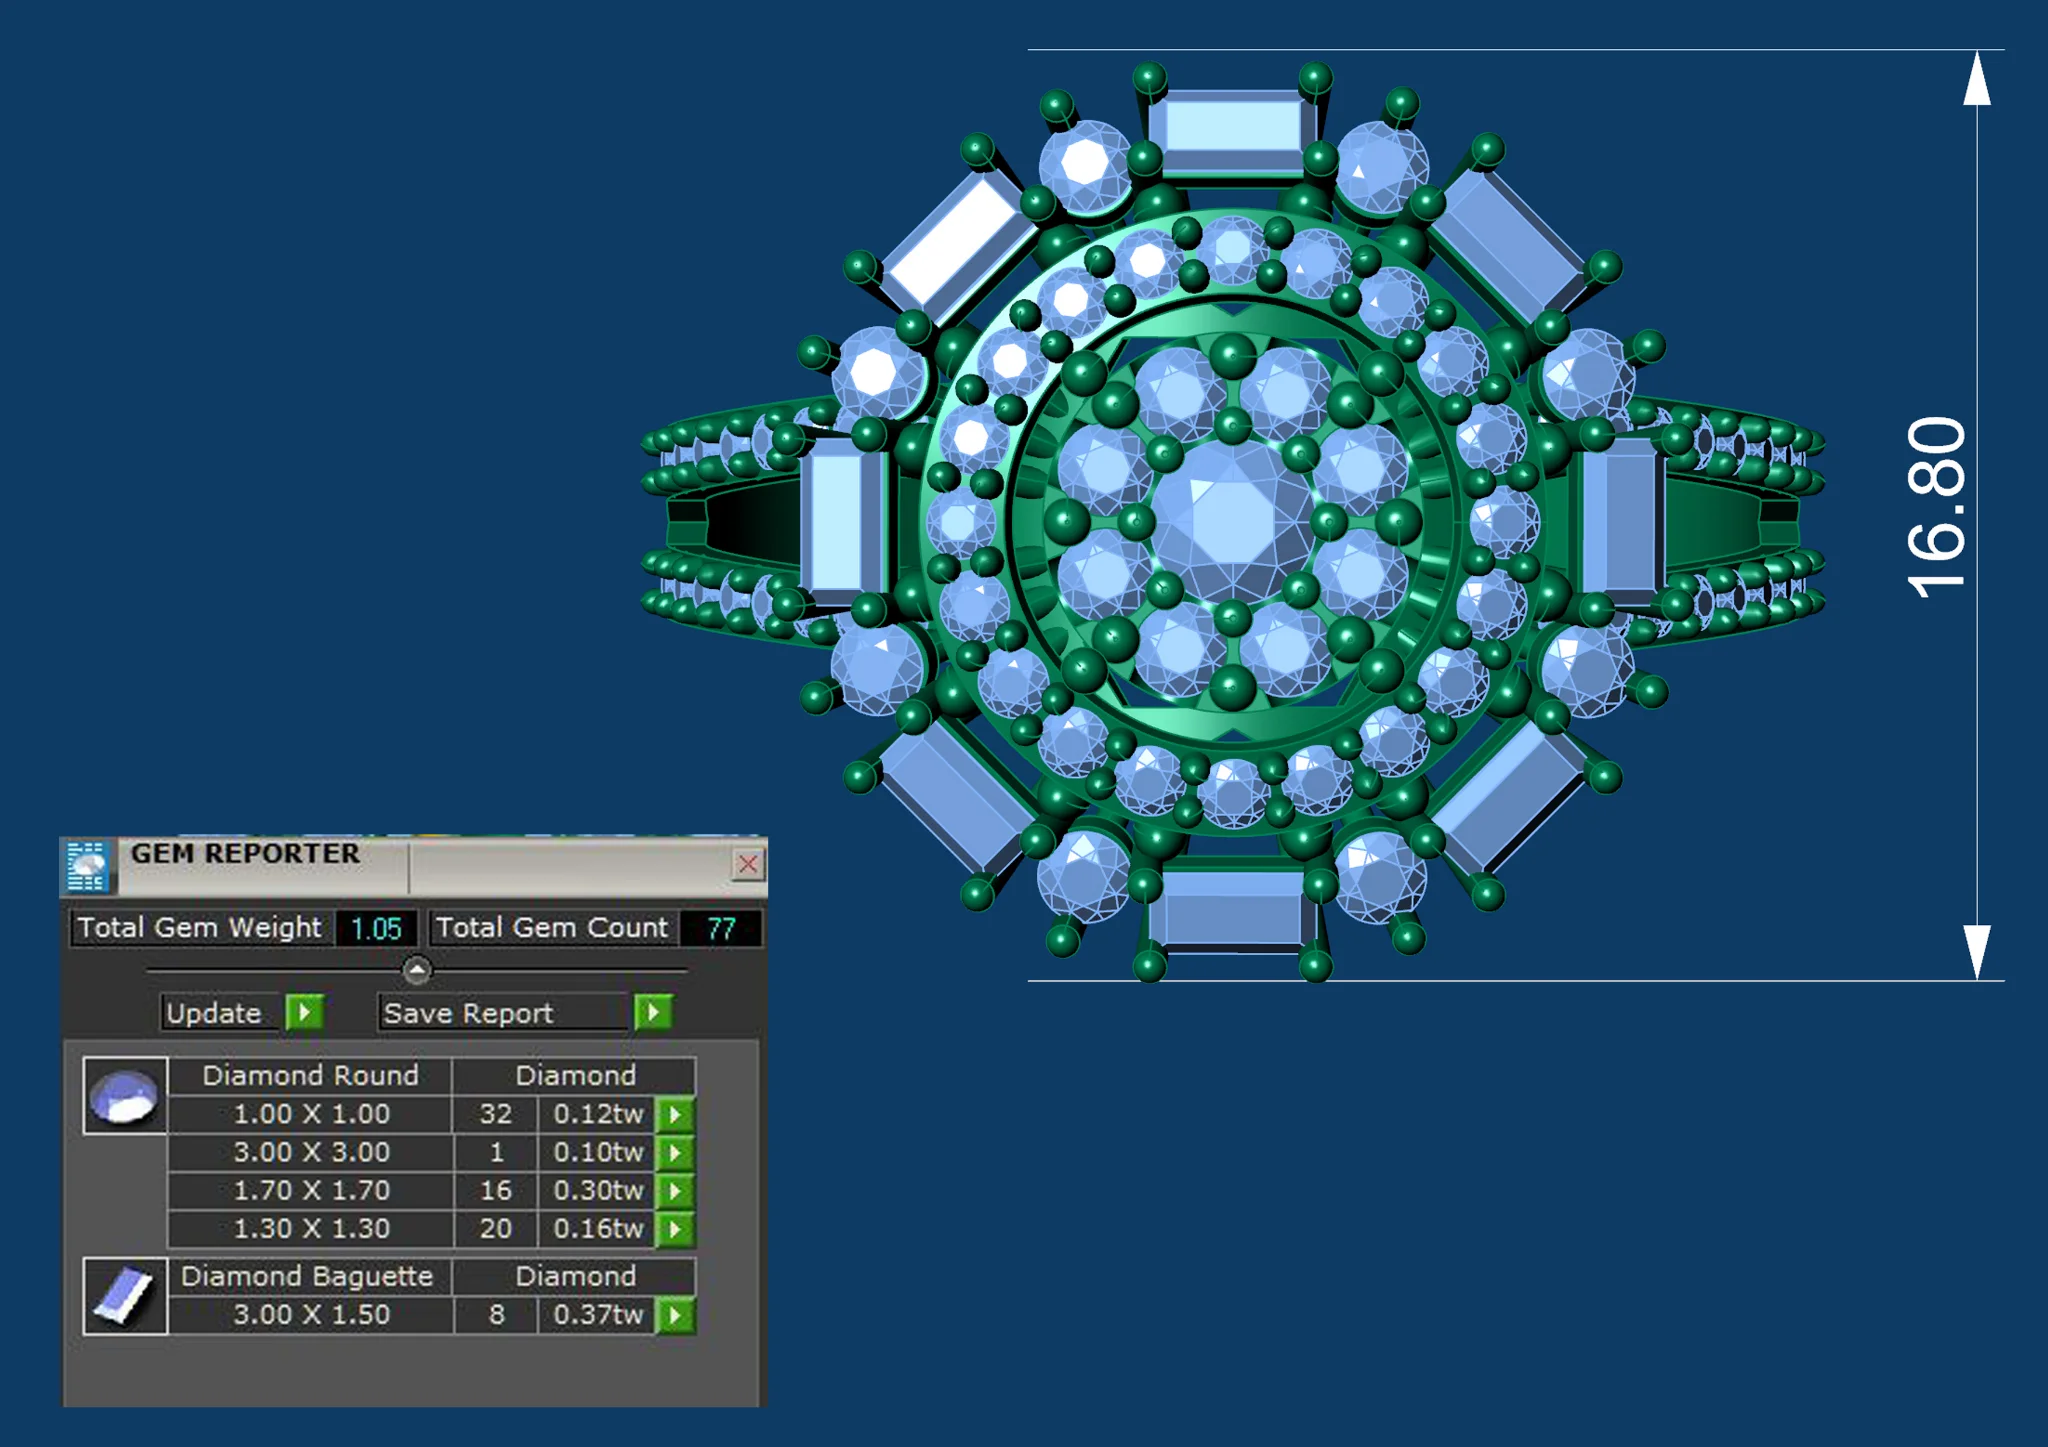Click the 1.70 X 1.70 size cell
The height and width of the screenshot is (1447, 2048).
tap(311, 1190)
